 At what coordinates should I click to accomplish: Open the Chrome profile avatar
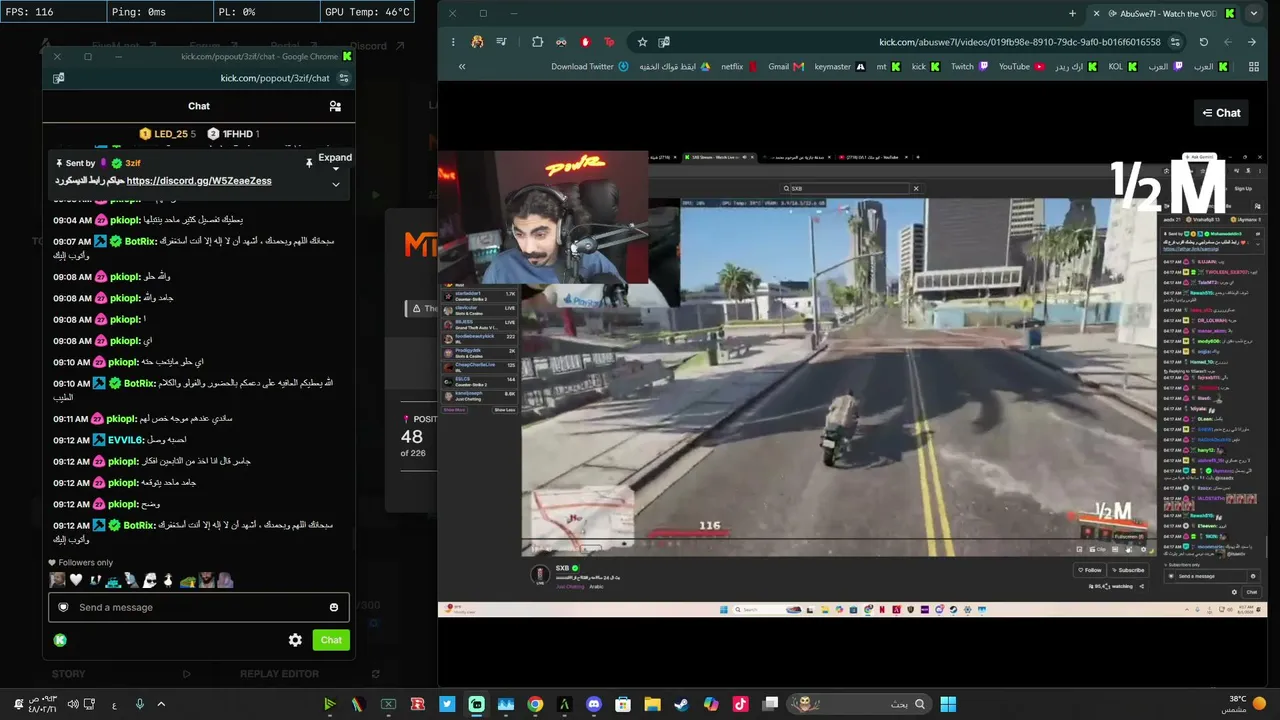point(477,42)
